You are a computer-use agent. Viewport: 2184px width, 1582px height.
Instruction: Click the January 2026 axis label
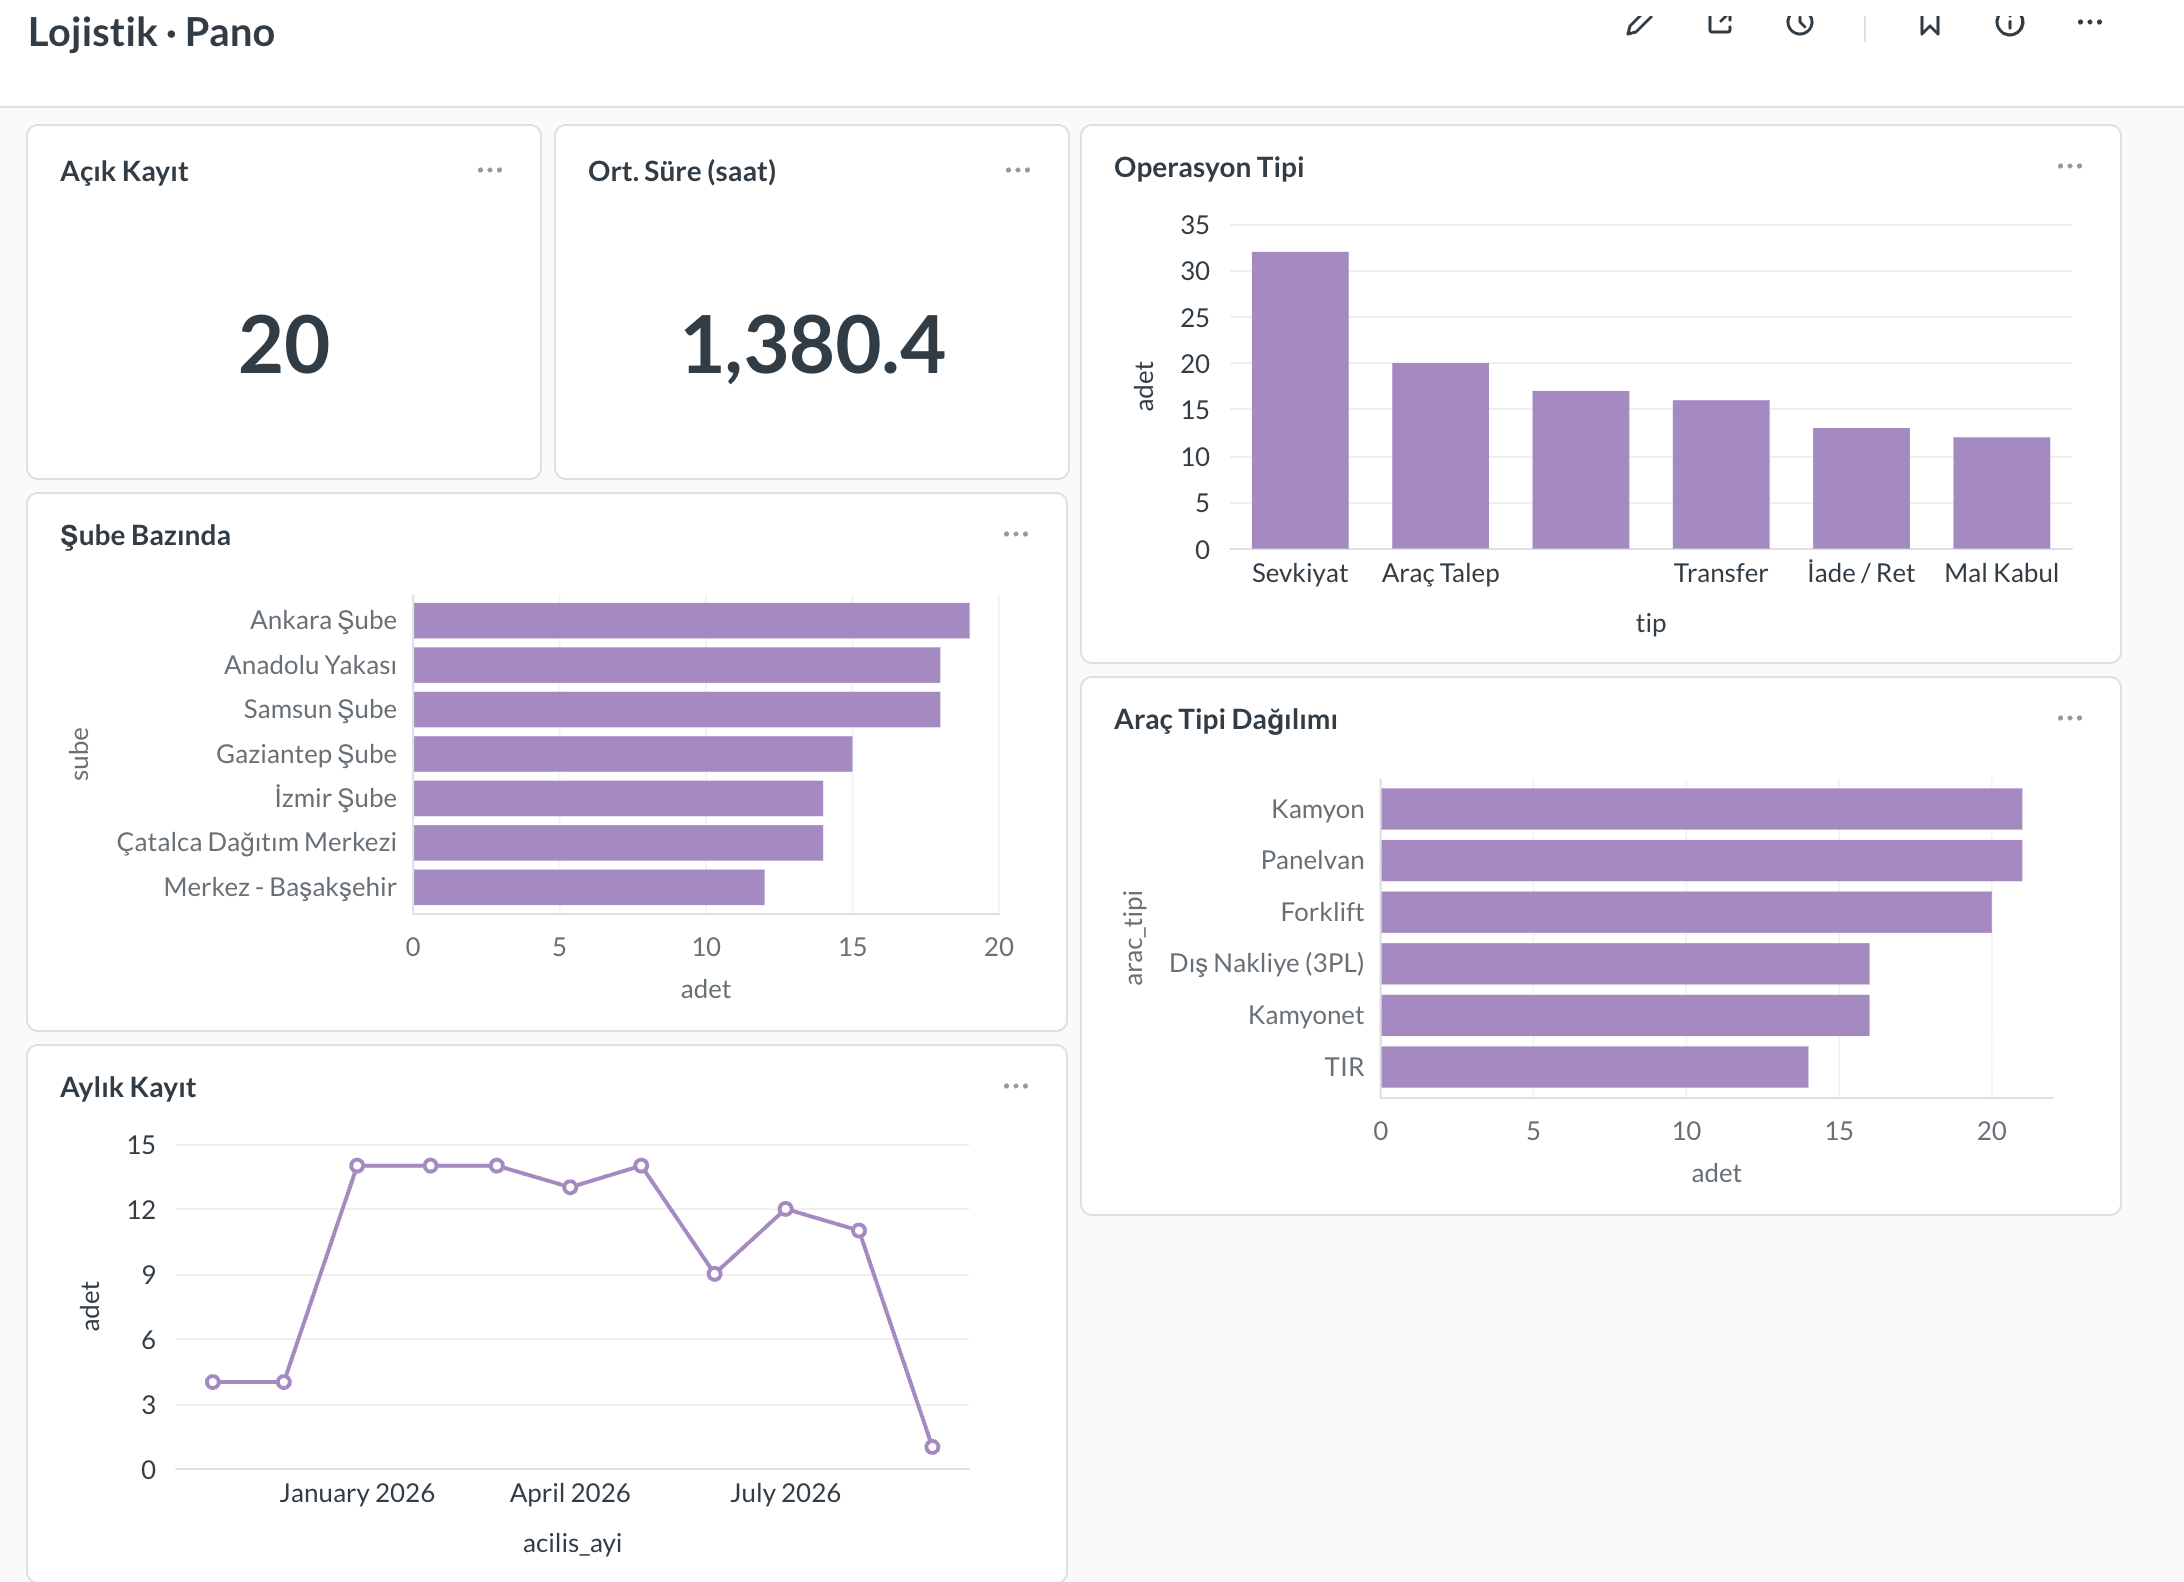click(357, 1493)
